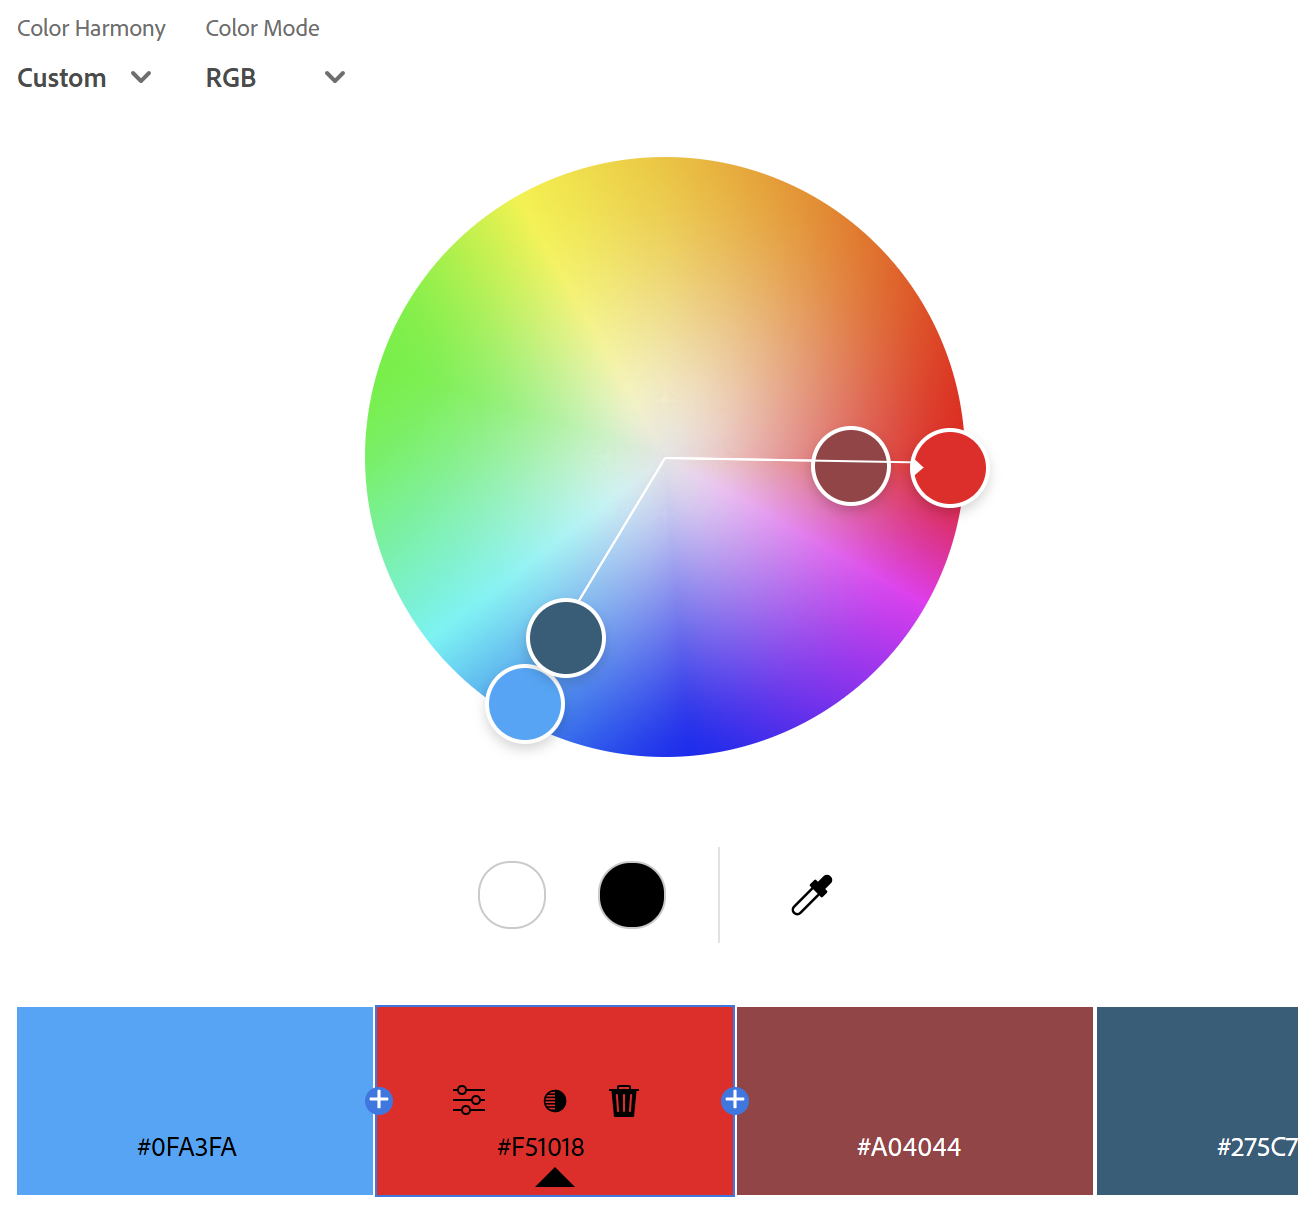Viewport: 1298px width, 1215px height.
Task: Click the #F51018 hex value field
Action: click(541, 1147)
